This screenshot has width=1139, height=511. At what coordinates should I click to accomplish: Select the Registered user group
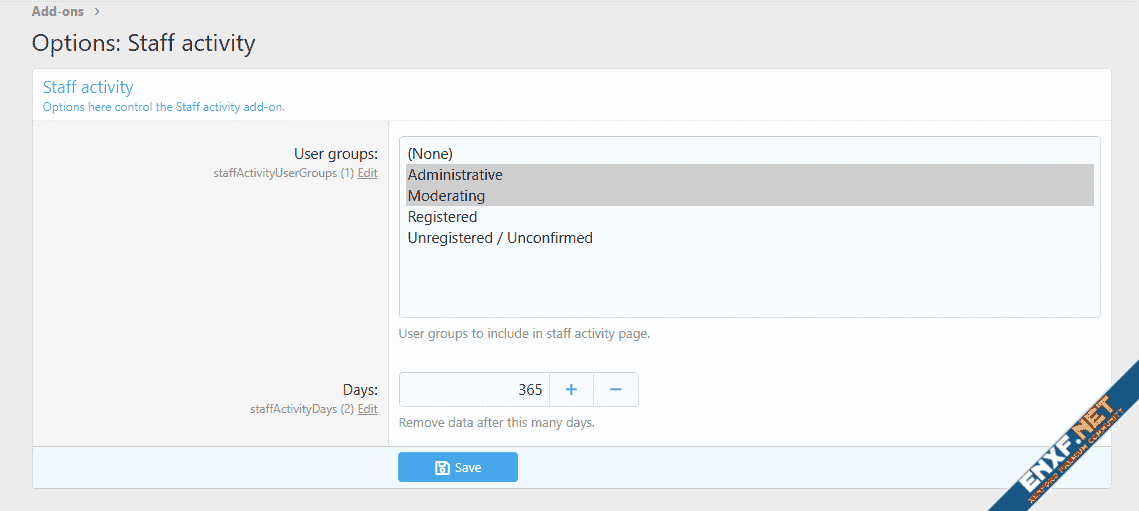442,217
